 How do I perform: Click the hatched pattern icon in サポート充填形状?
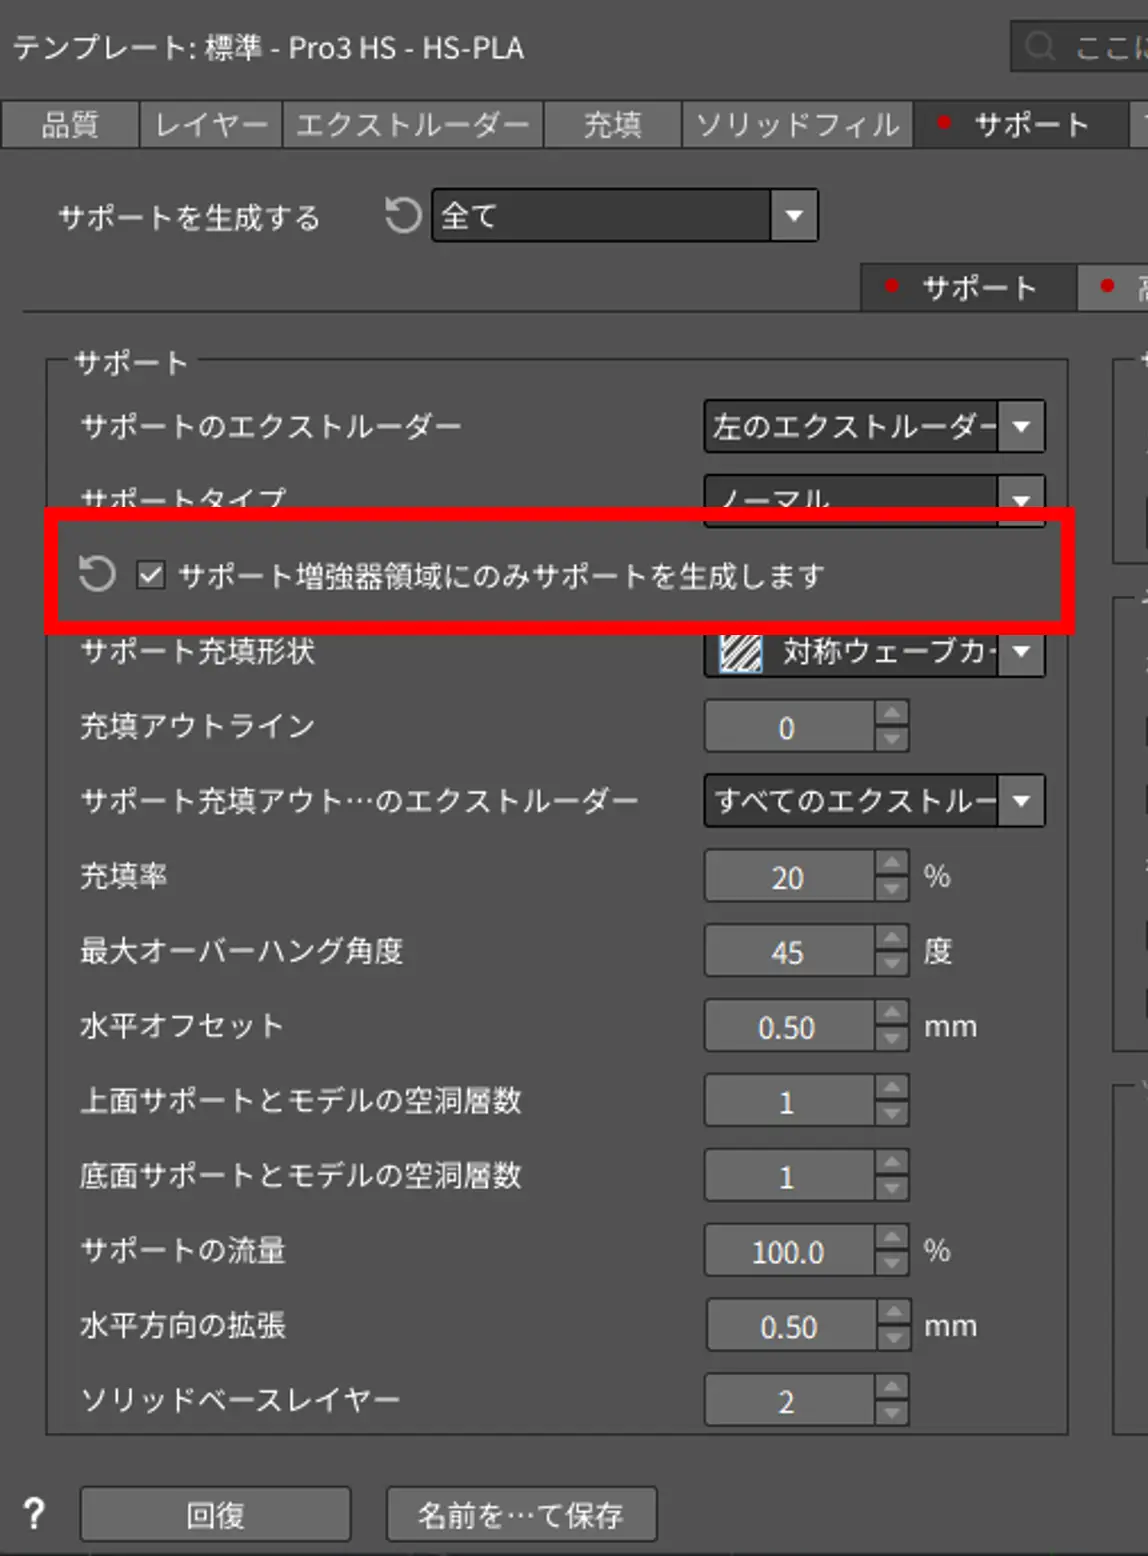click(x=741, y=653)
